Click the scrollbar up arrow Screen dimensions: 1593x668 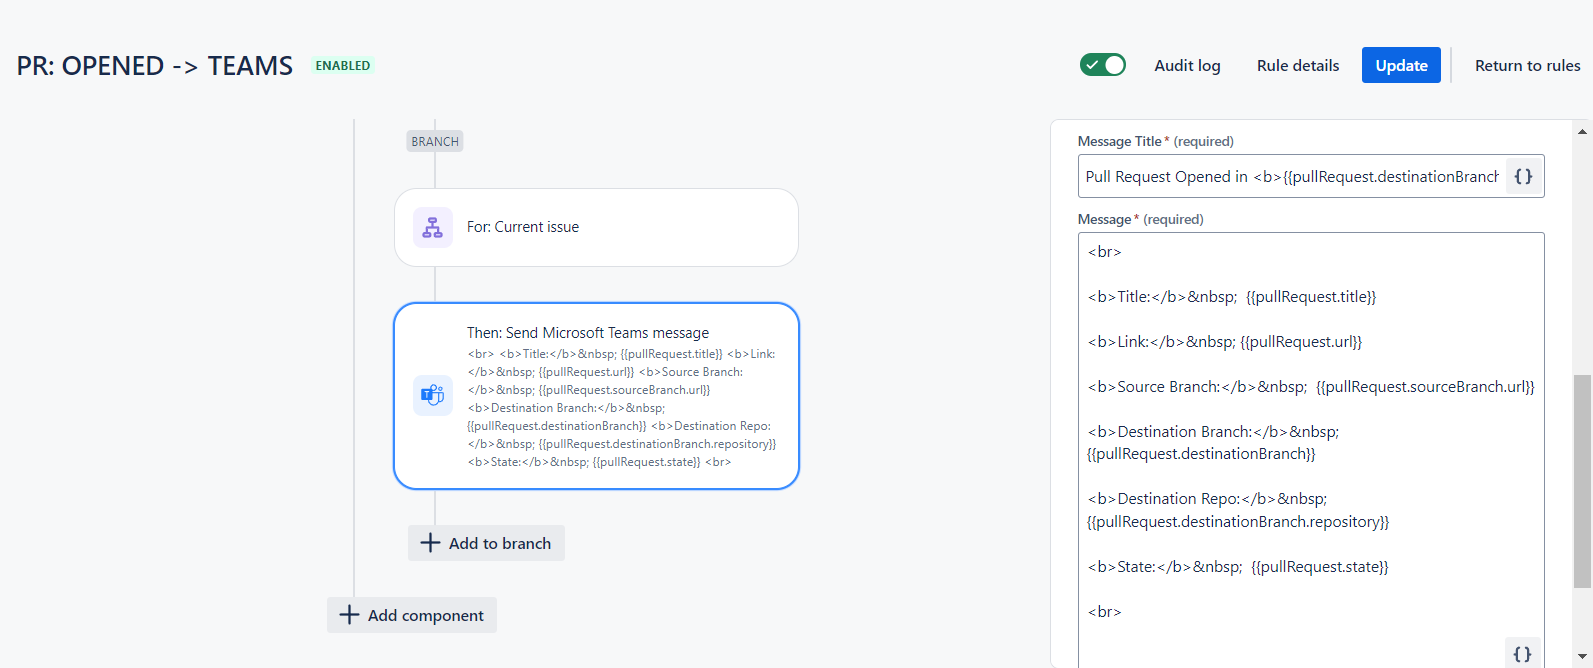coord(1582,131)
